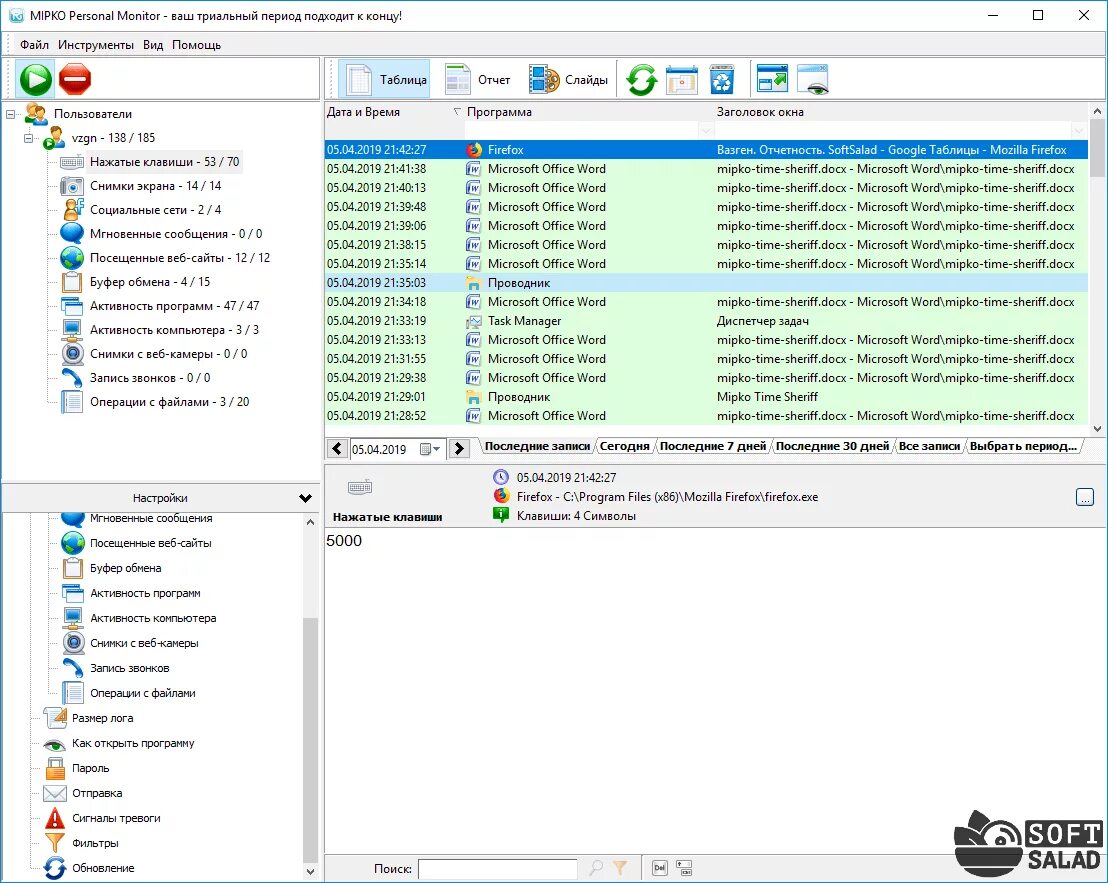Start monitoring with the green play button

(35, 79)
